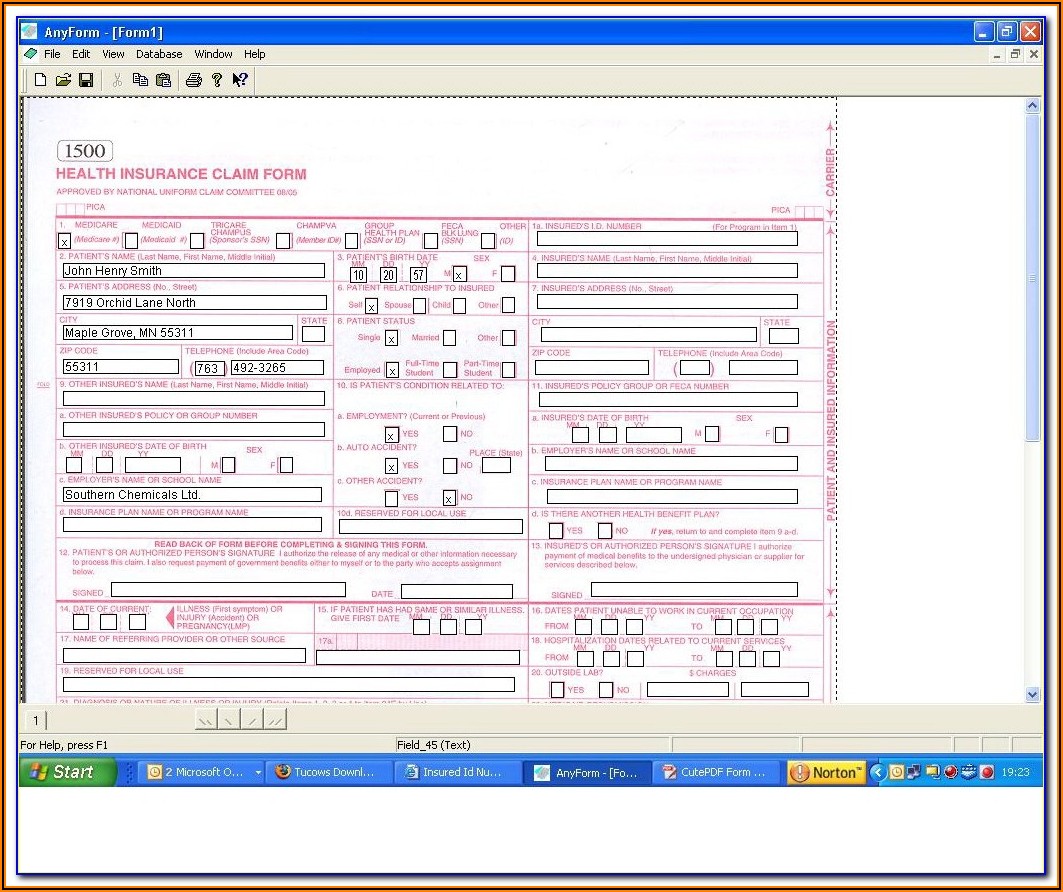The width and height of the screenshot is (1063, 892).
Task: Click the Paste clipboard icon
Action: [x=164, y=80]
